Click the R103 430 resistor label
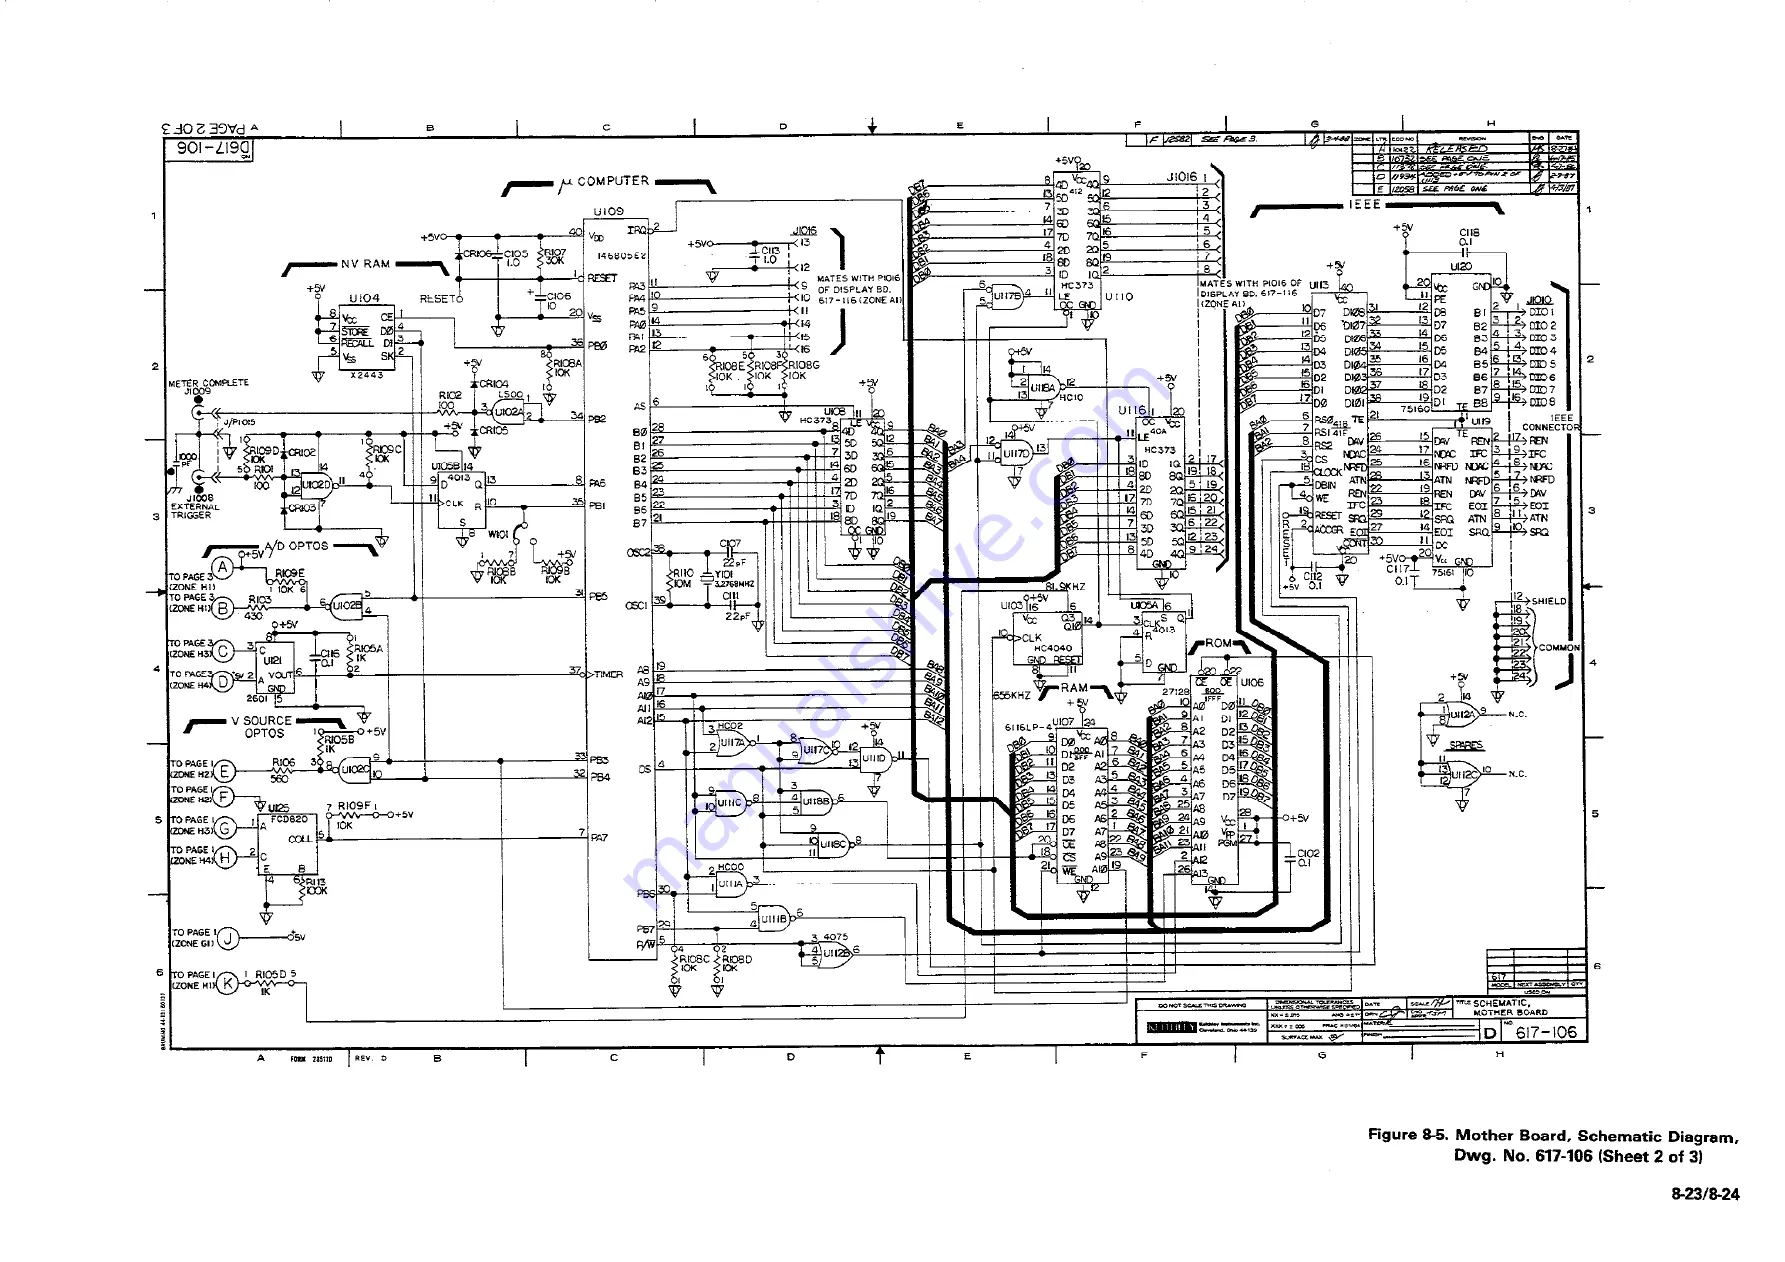This screenshot has height=1262, width=1785. tap(258, 608)
